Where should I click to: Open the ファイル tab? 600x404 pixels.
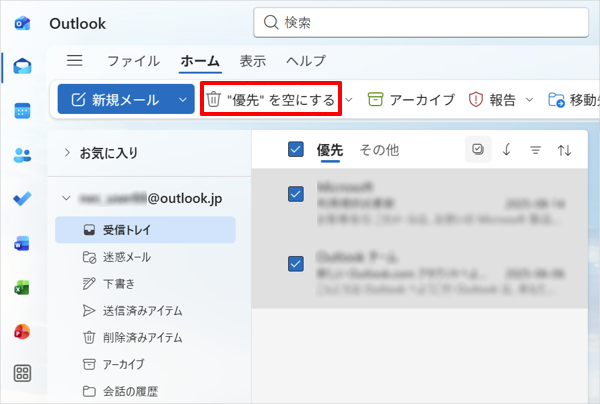point(134,61)
